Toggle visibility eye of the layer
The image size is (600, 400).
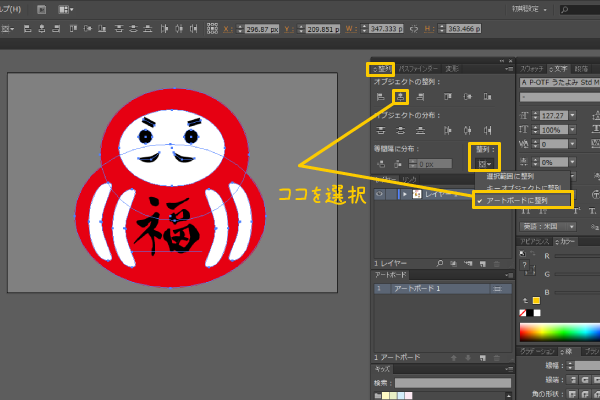[x=379, y=194]
